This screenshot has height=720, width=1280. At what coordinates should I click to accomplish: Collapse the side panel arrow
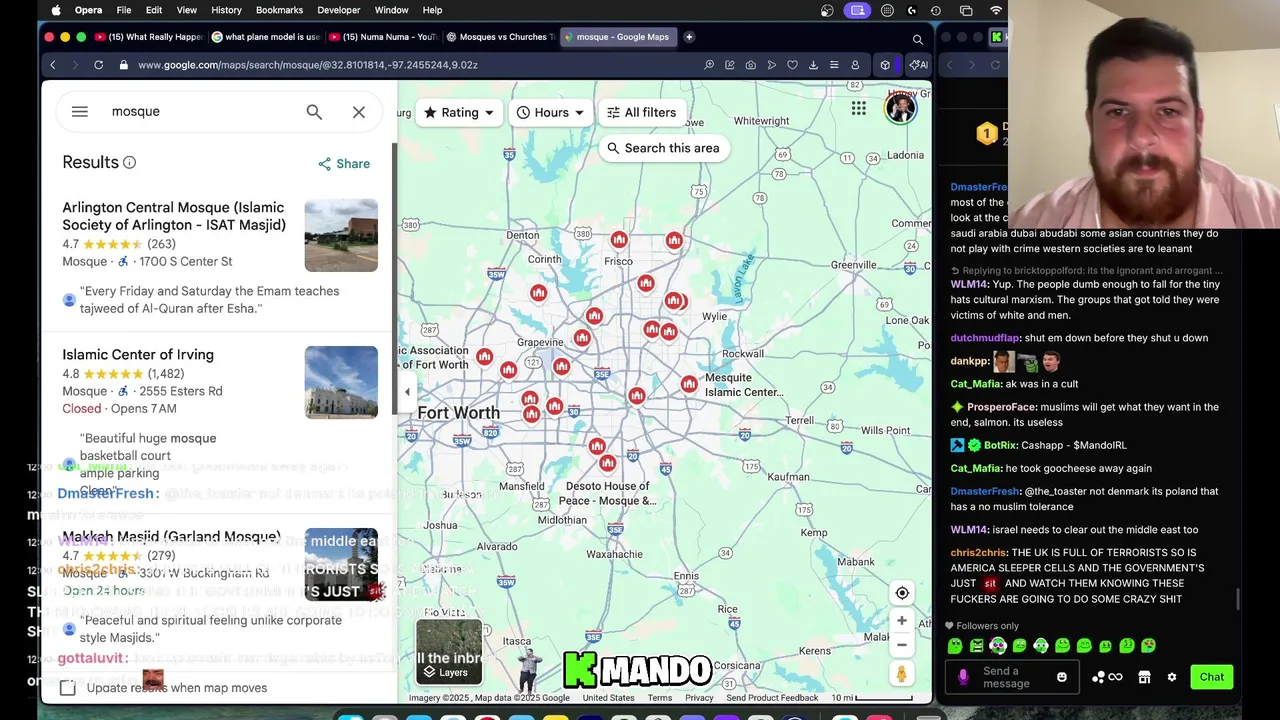click(407, 392)
